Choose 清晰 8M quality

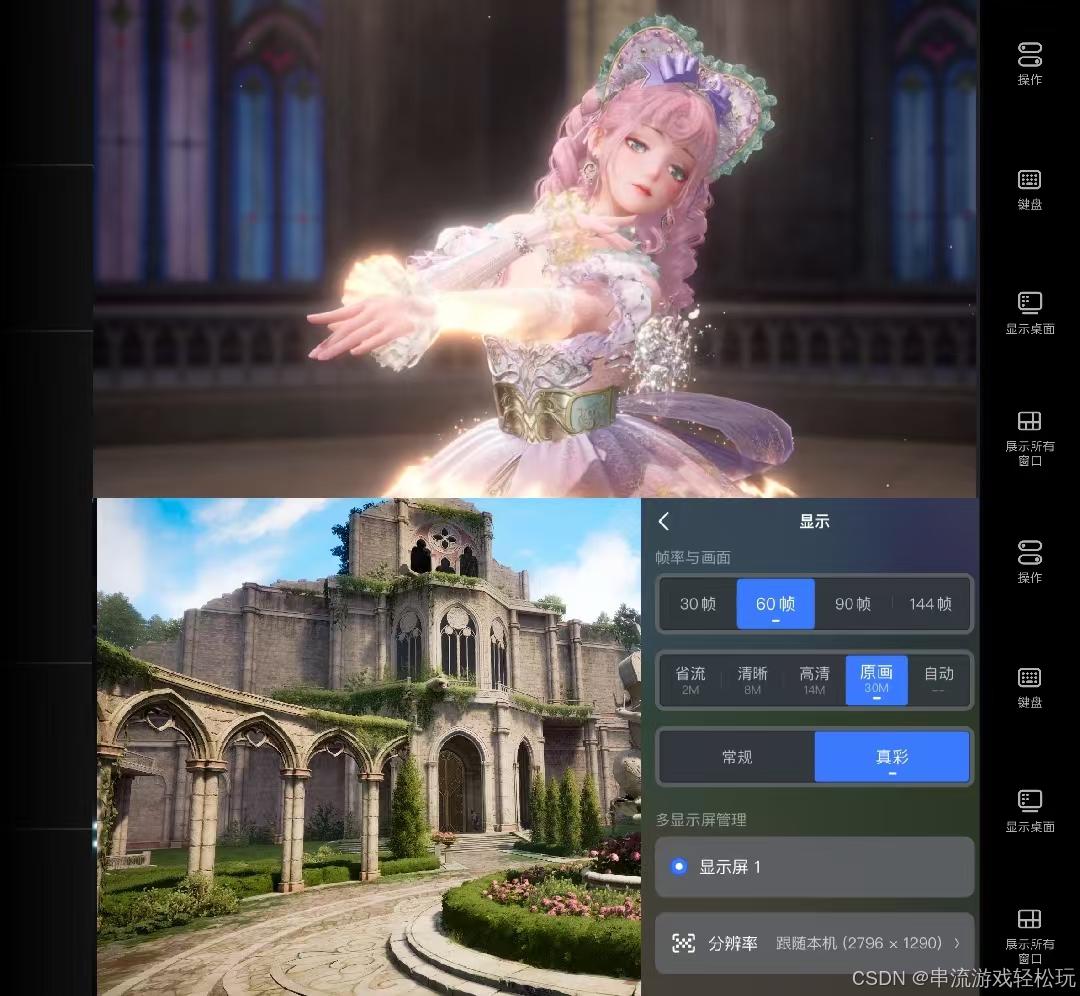click(x=752, y=680)
